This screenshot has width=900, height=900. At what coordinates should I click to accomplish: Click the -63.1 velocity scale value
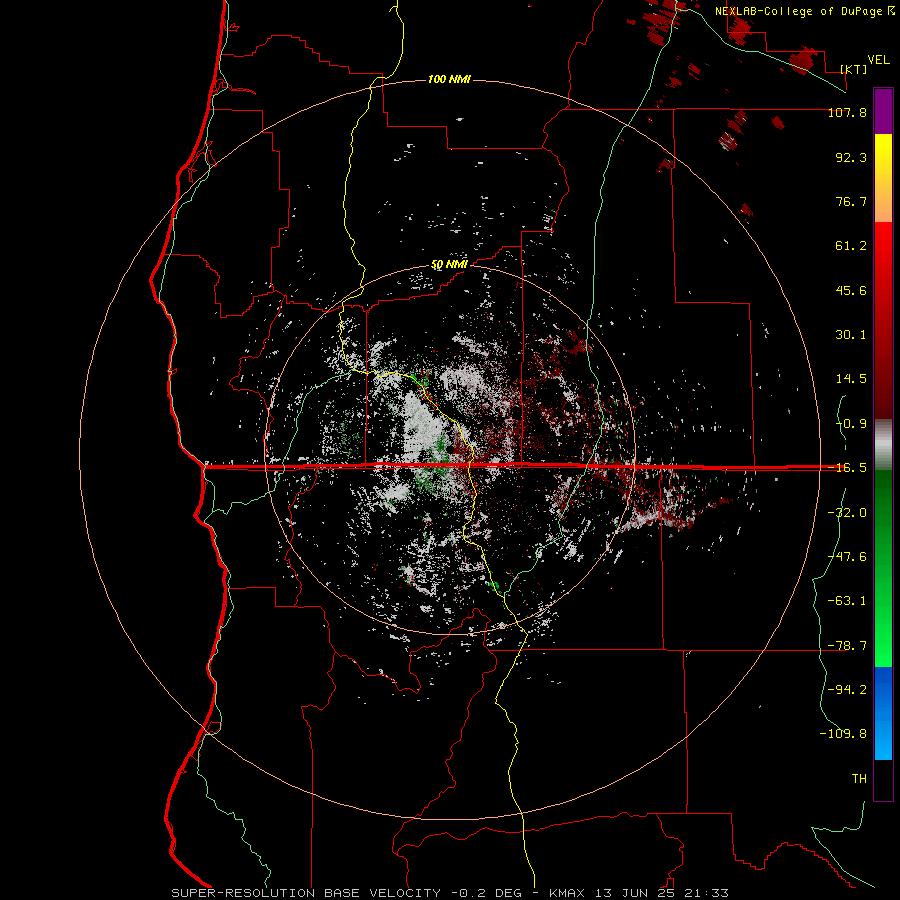click(847, 601)
